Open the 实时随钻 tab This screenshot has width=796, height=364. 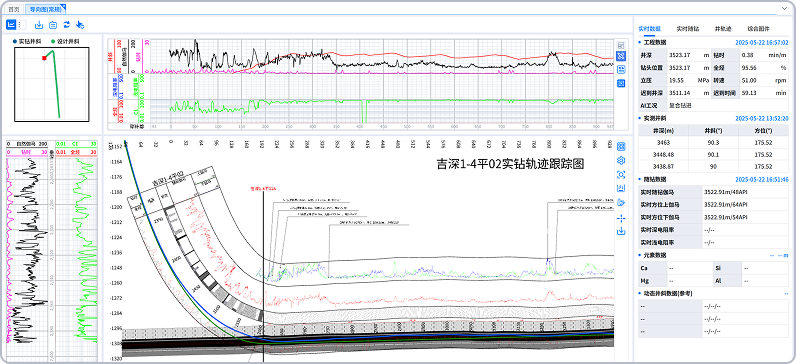coord(688,28)
